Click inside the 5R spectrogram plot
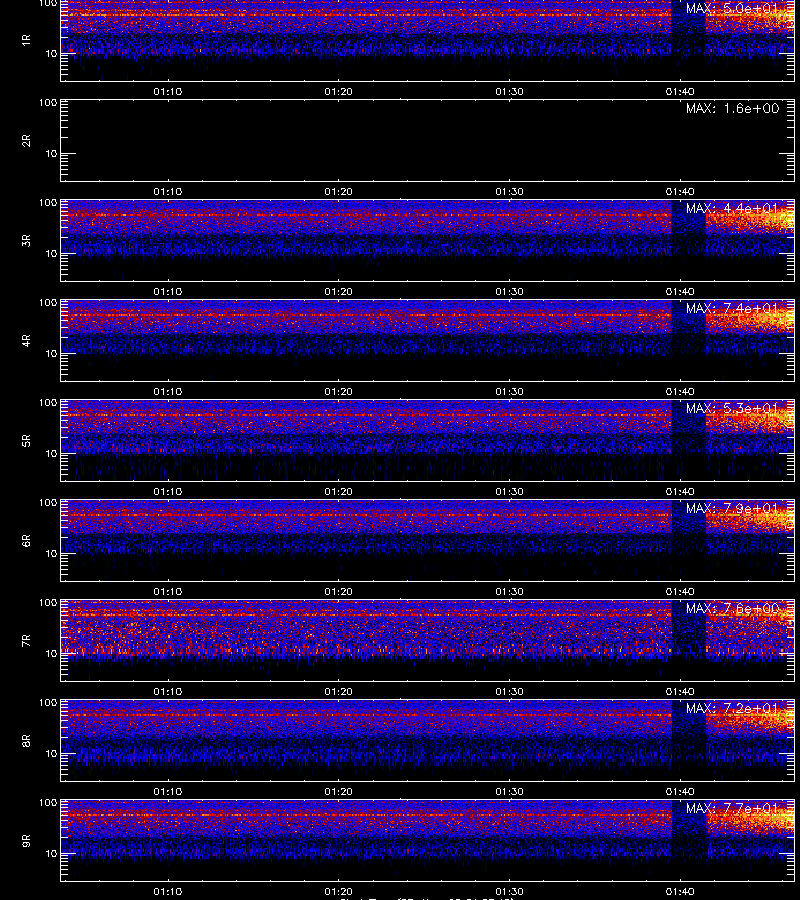 tap(428, 441)
